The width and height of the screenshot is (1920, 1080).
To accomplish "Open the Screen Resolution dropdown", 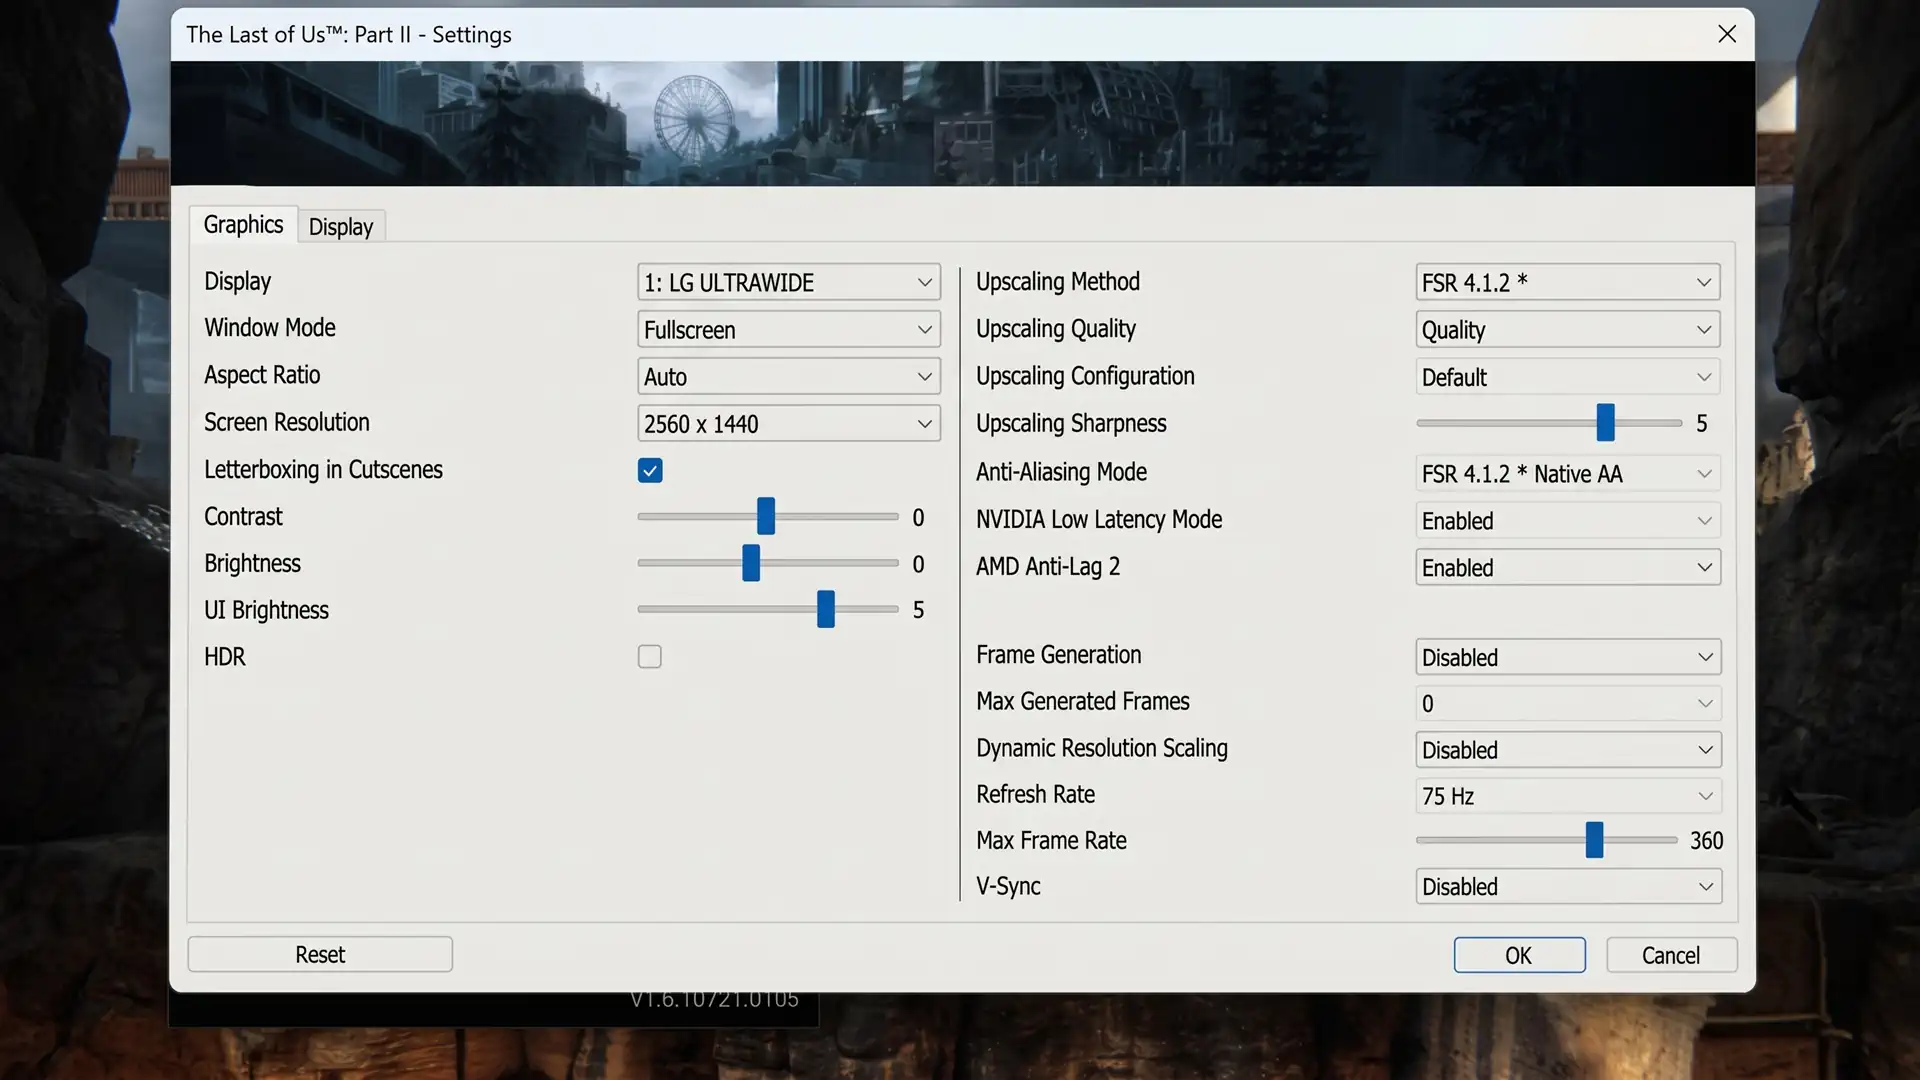I will click(x=788, y=424).
